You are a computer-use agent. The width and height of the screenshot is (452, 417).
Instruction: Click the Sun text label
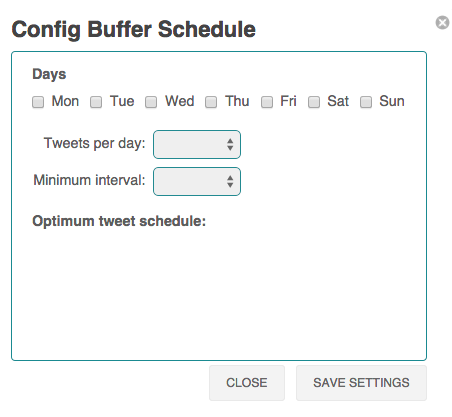[x=392, y=101]
